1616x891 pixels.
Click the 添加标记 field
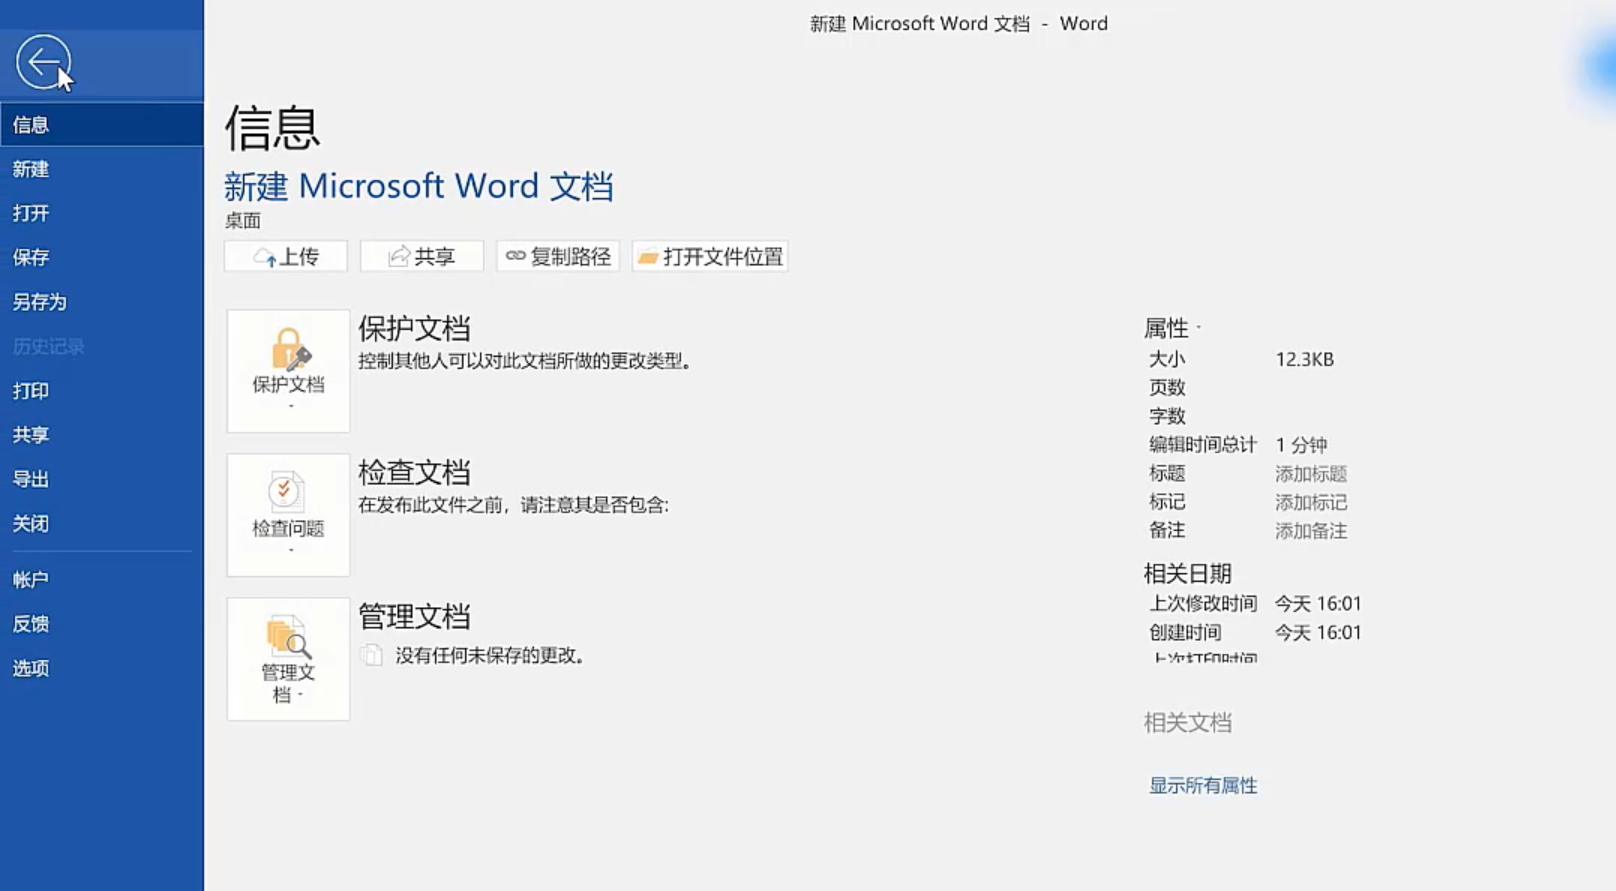(1310, 502)
